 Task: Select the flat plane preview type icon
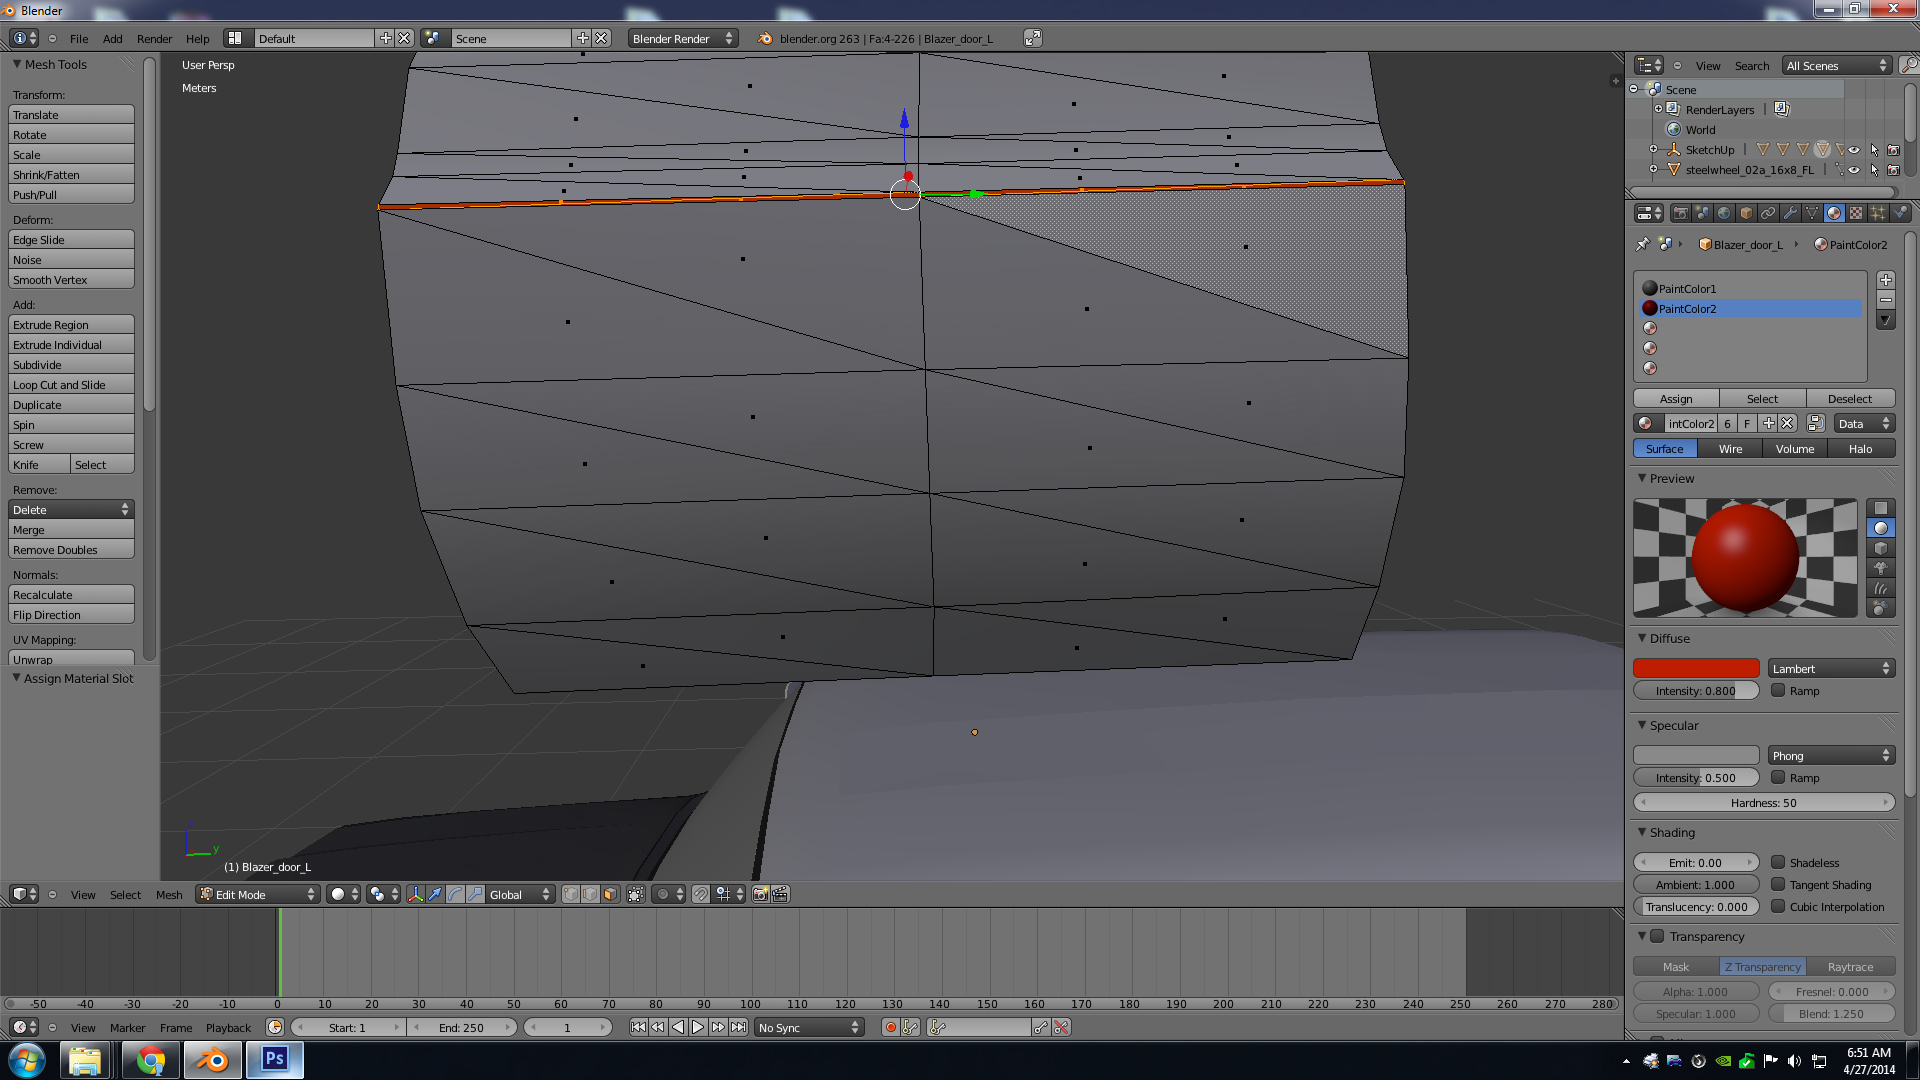click(1881, 508)
